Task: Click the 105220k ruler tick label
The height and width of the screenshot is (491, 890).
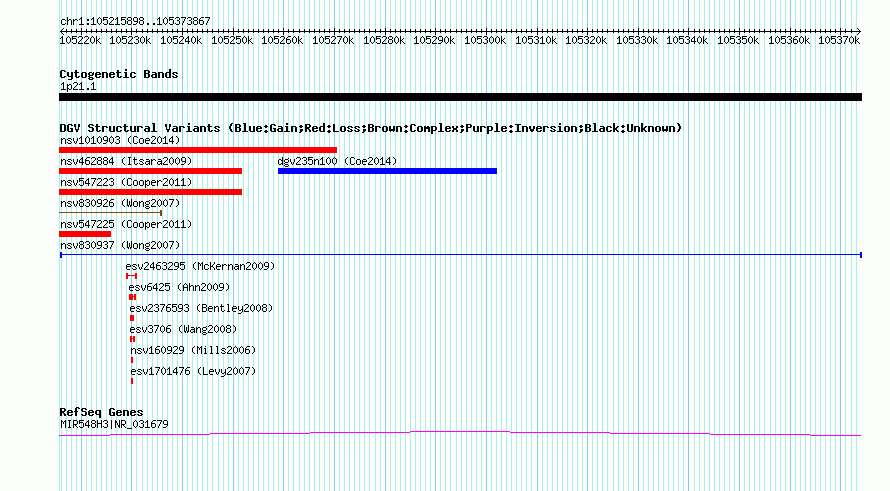Action: [80, 40]
